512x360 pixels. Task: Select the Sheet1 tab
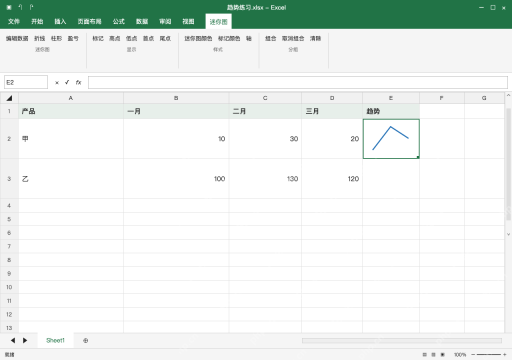click(x=55, y=340)
